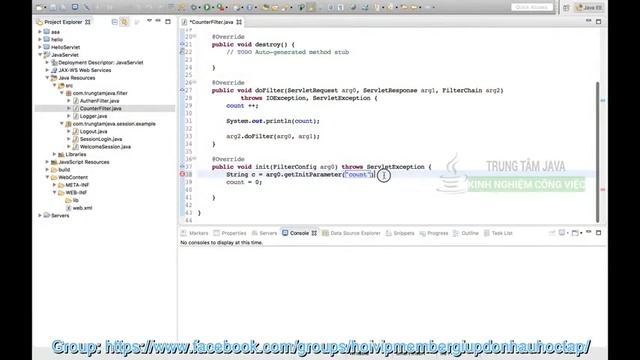Collapse the fold marker at line 36

coord(195,159)
